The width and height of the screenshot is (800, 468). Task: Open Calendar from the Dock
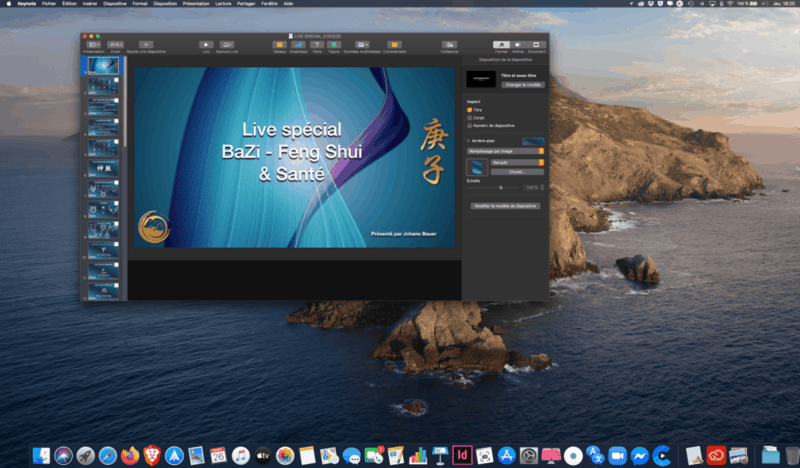(218, 456)
